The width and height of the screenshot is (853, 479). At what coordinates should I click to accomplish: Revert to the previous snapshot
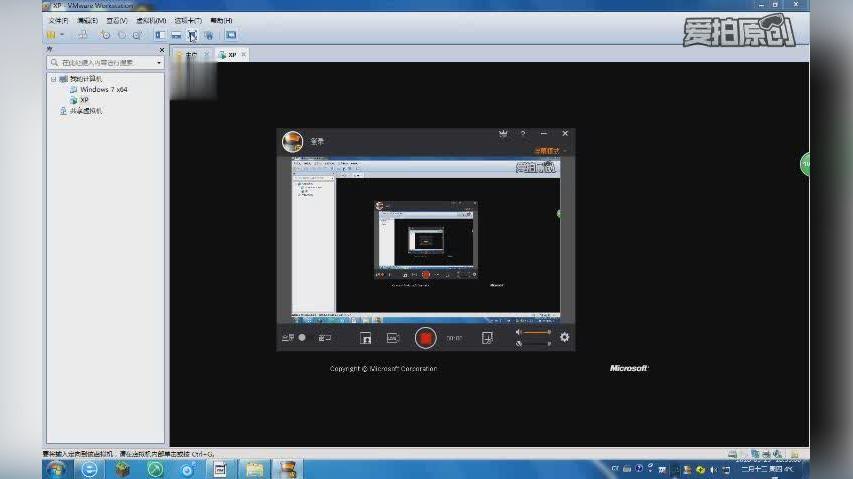click(x=121, y=35)
